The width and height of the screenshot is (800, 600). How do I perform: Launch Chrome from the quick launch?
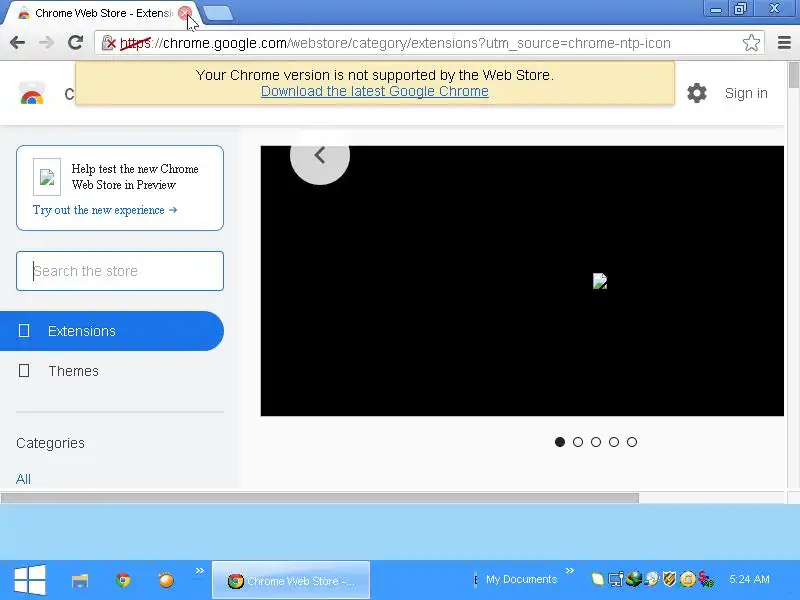[123, 581]
